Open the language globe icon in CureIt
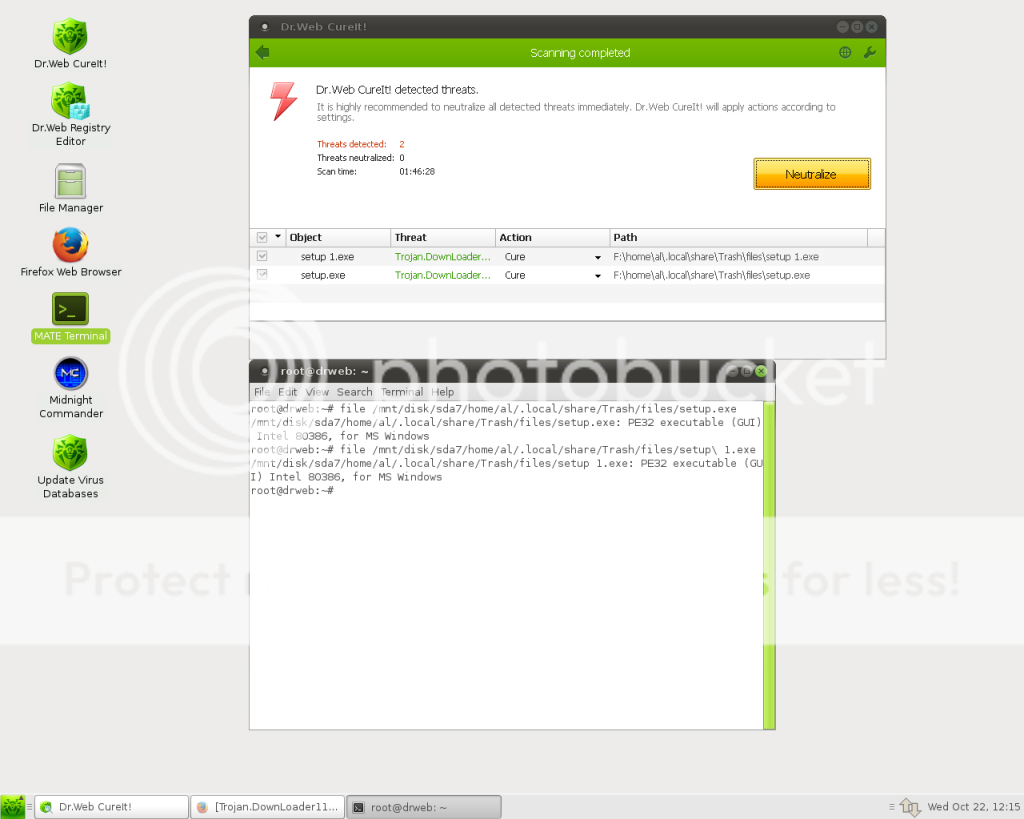1024x819 pixels. (844, 52)
